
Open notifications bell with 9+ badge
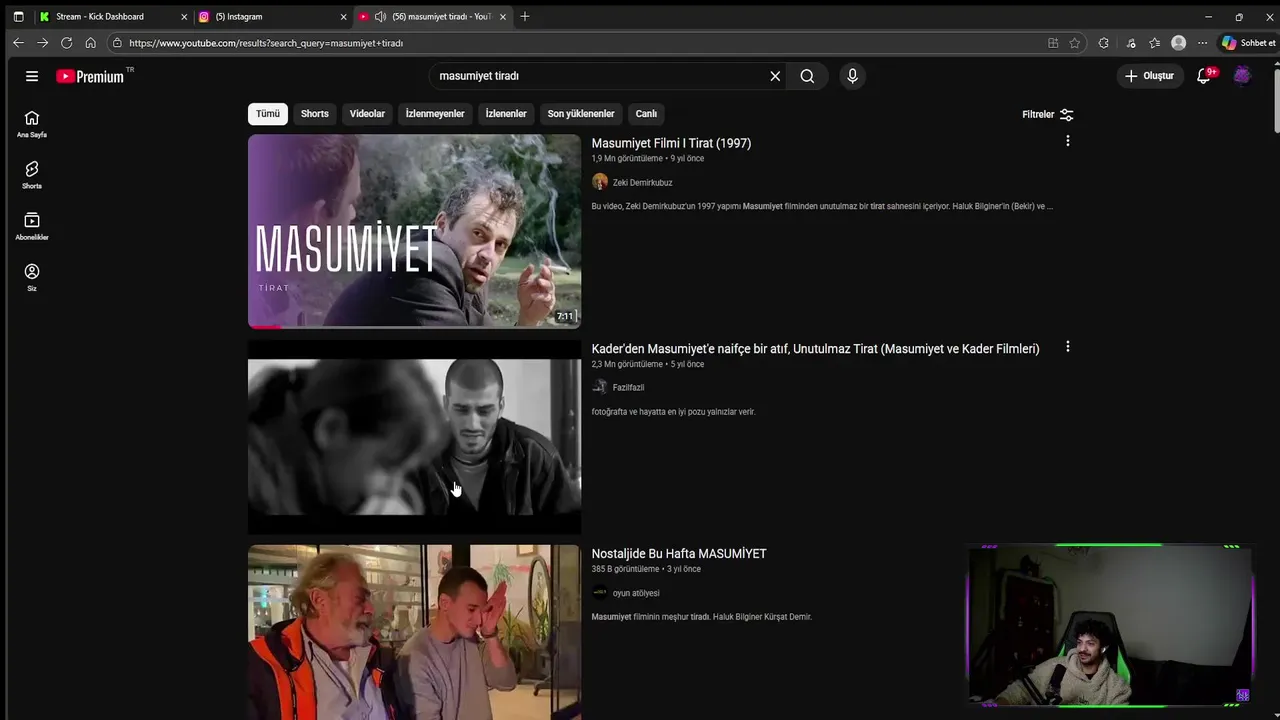[x=1204, y=76]
